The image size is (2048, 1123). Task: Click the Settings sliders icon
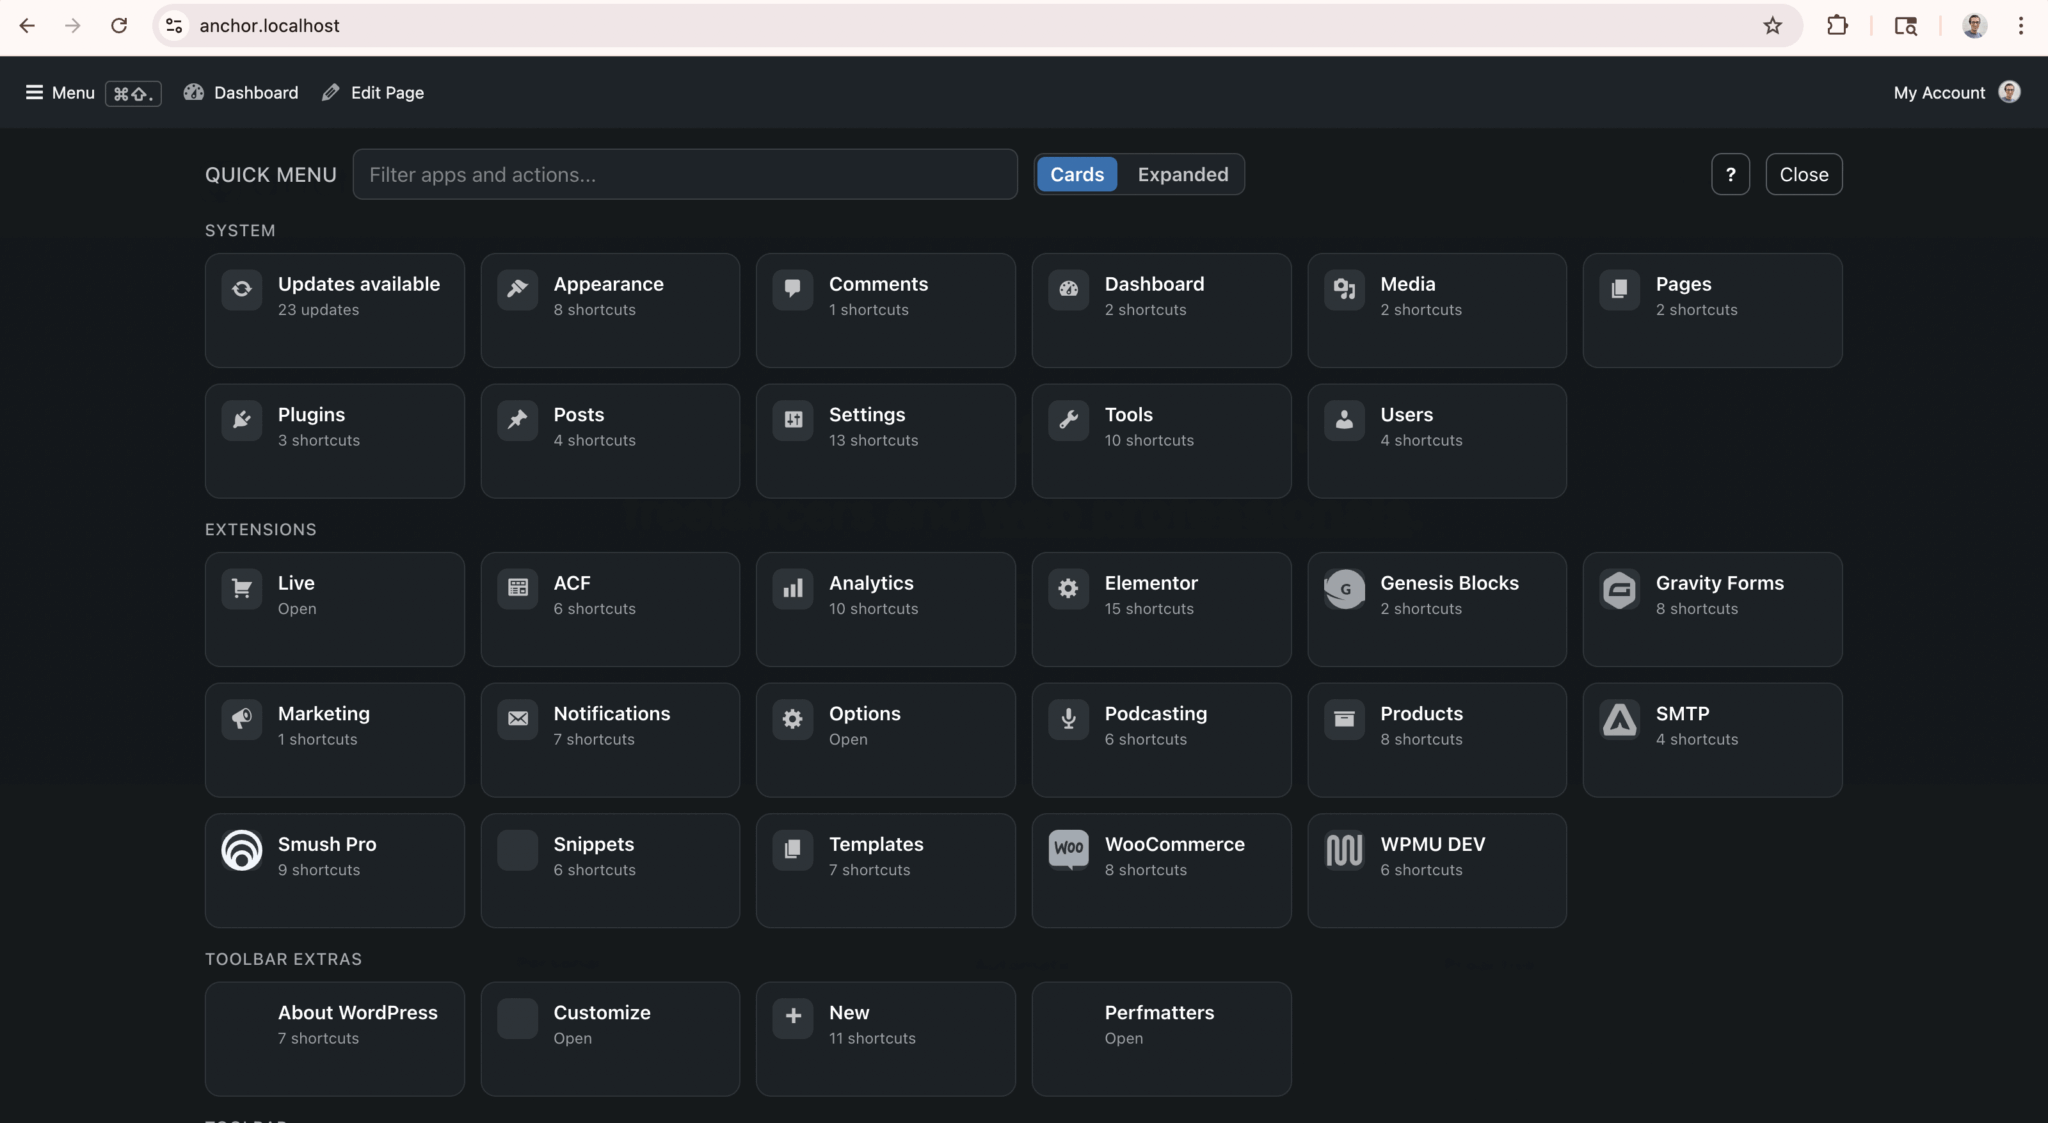(793, 420)
